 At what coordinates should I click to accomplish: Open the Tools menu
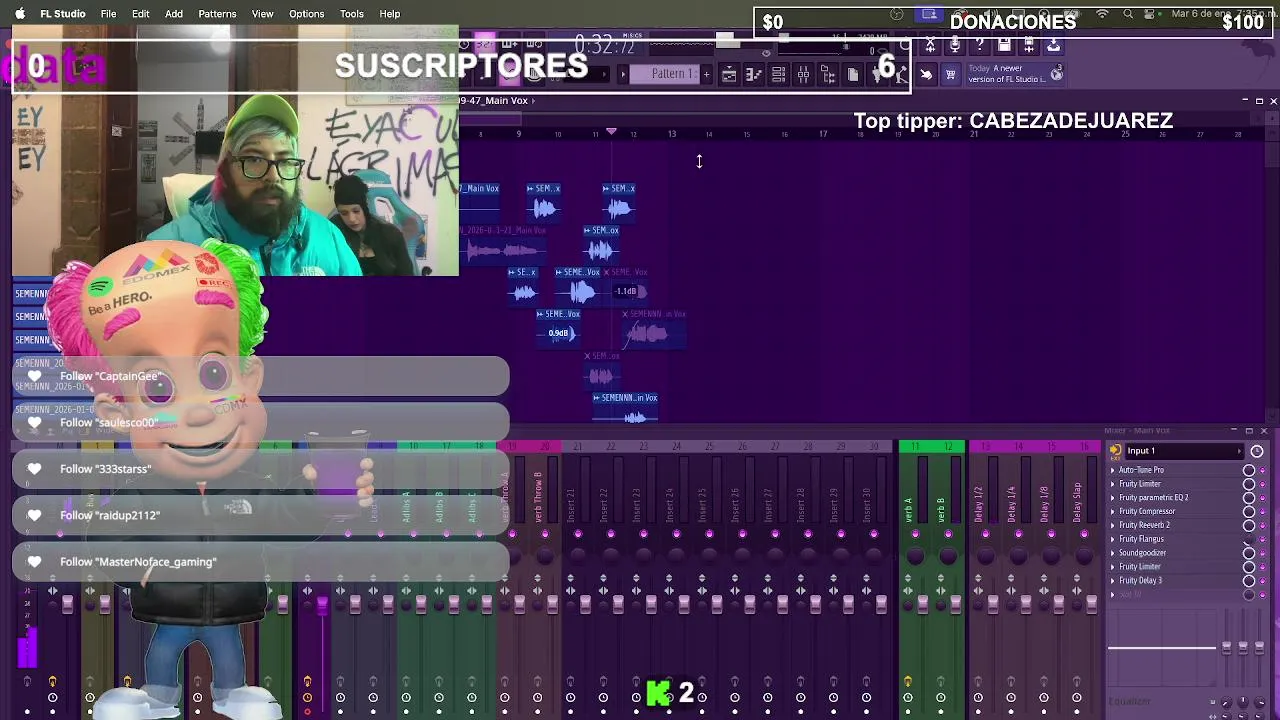[x=352, y=14]
